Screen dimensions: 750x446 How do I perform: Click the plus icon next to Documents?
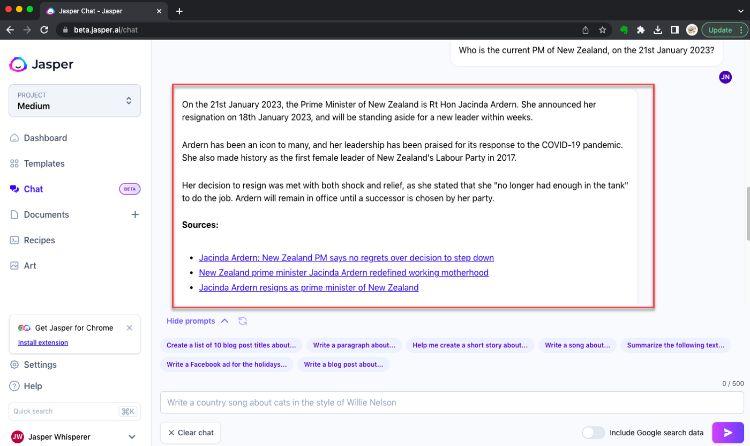[x=135, y=214]
